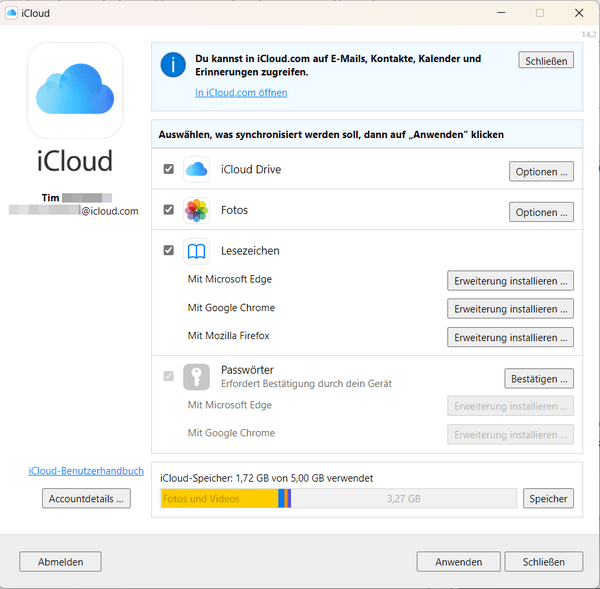Viewport: 600px width, 589px height.
Task: Open Accountdetails
Action: [x=86, y=498]
